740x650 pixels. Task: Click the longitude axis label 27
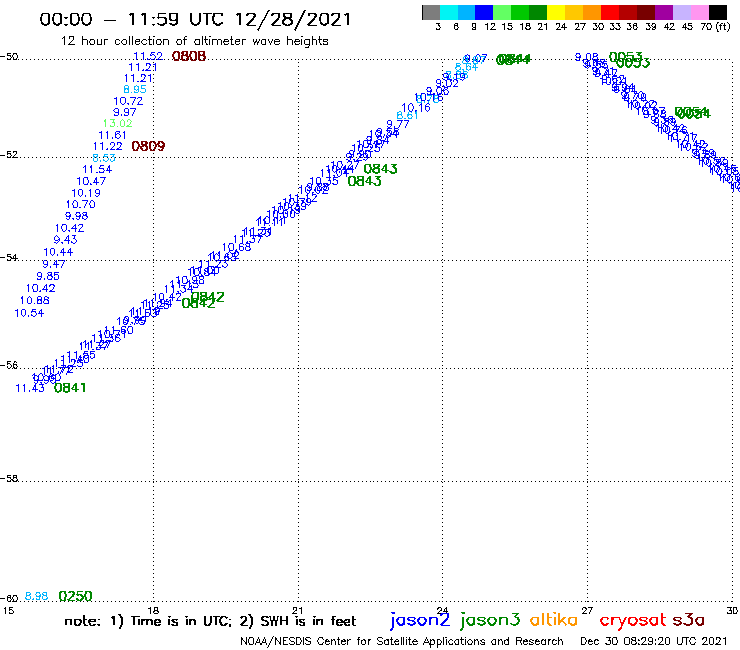click(587, 610)
